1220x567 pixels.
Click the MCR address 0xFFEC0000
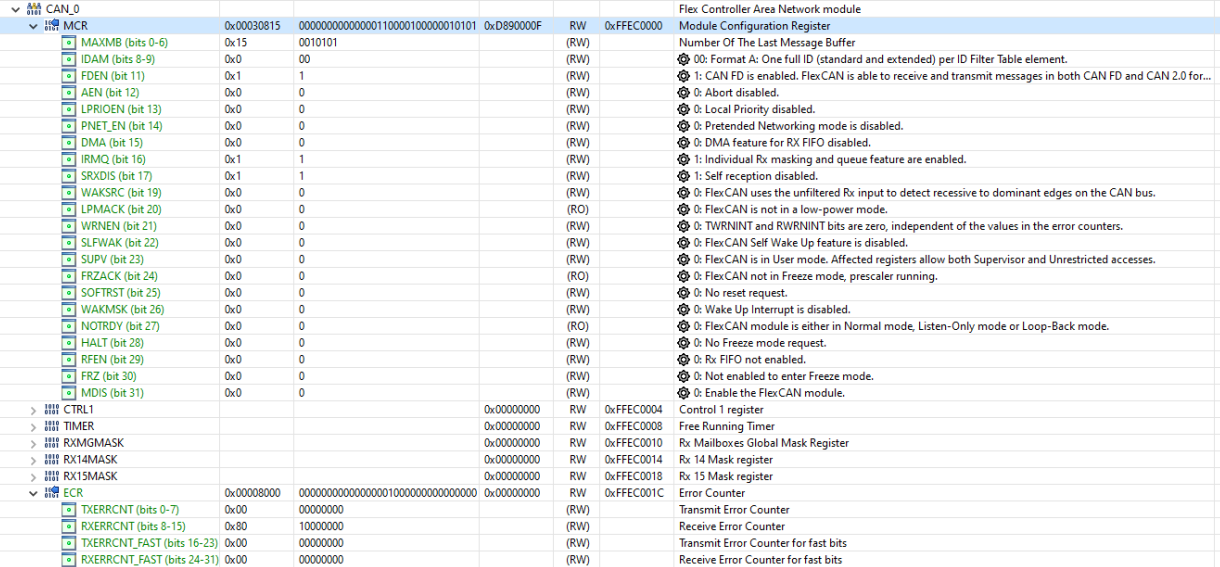[x=633, y=26]
